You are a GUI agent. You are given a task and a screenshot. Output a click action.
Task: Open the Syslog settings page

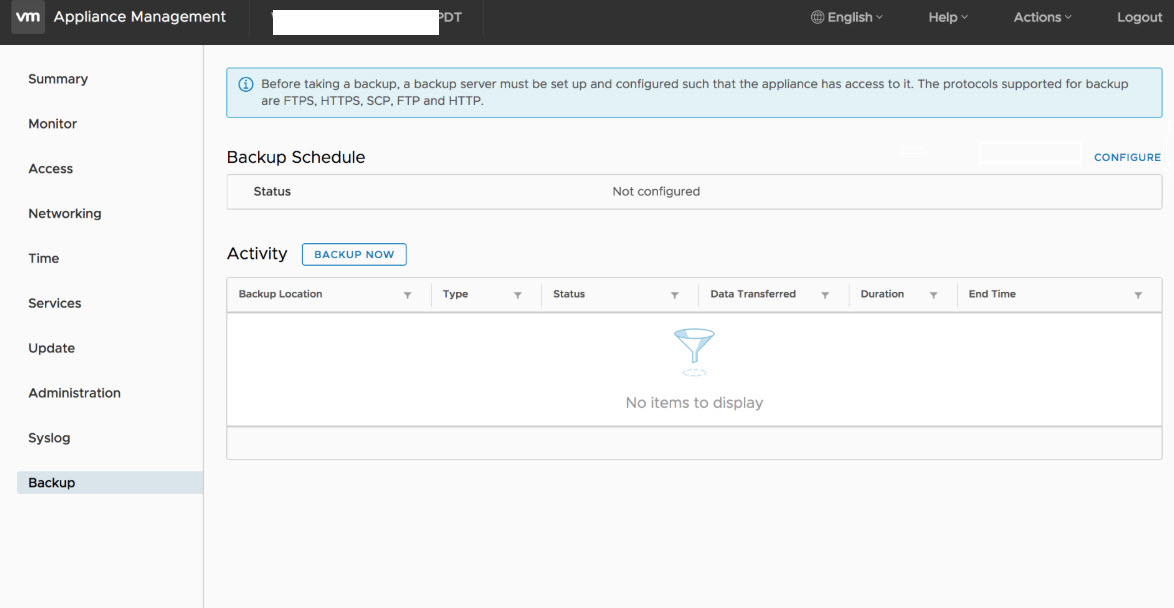(49, 438)
